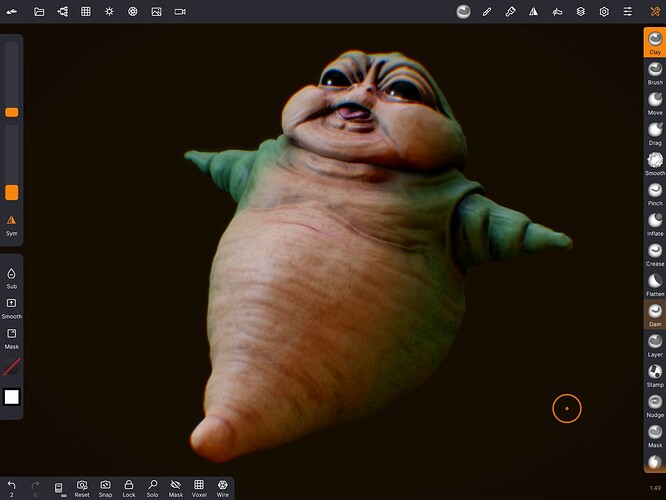This screenshot has height=500, width=666.
Task: Click the version number 1.49
Action: tap(655, 488)
